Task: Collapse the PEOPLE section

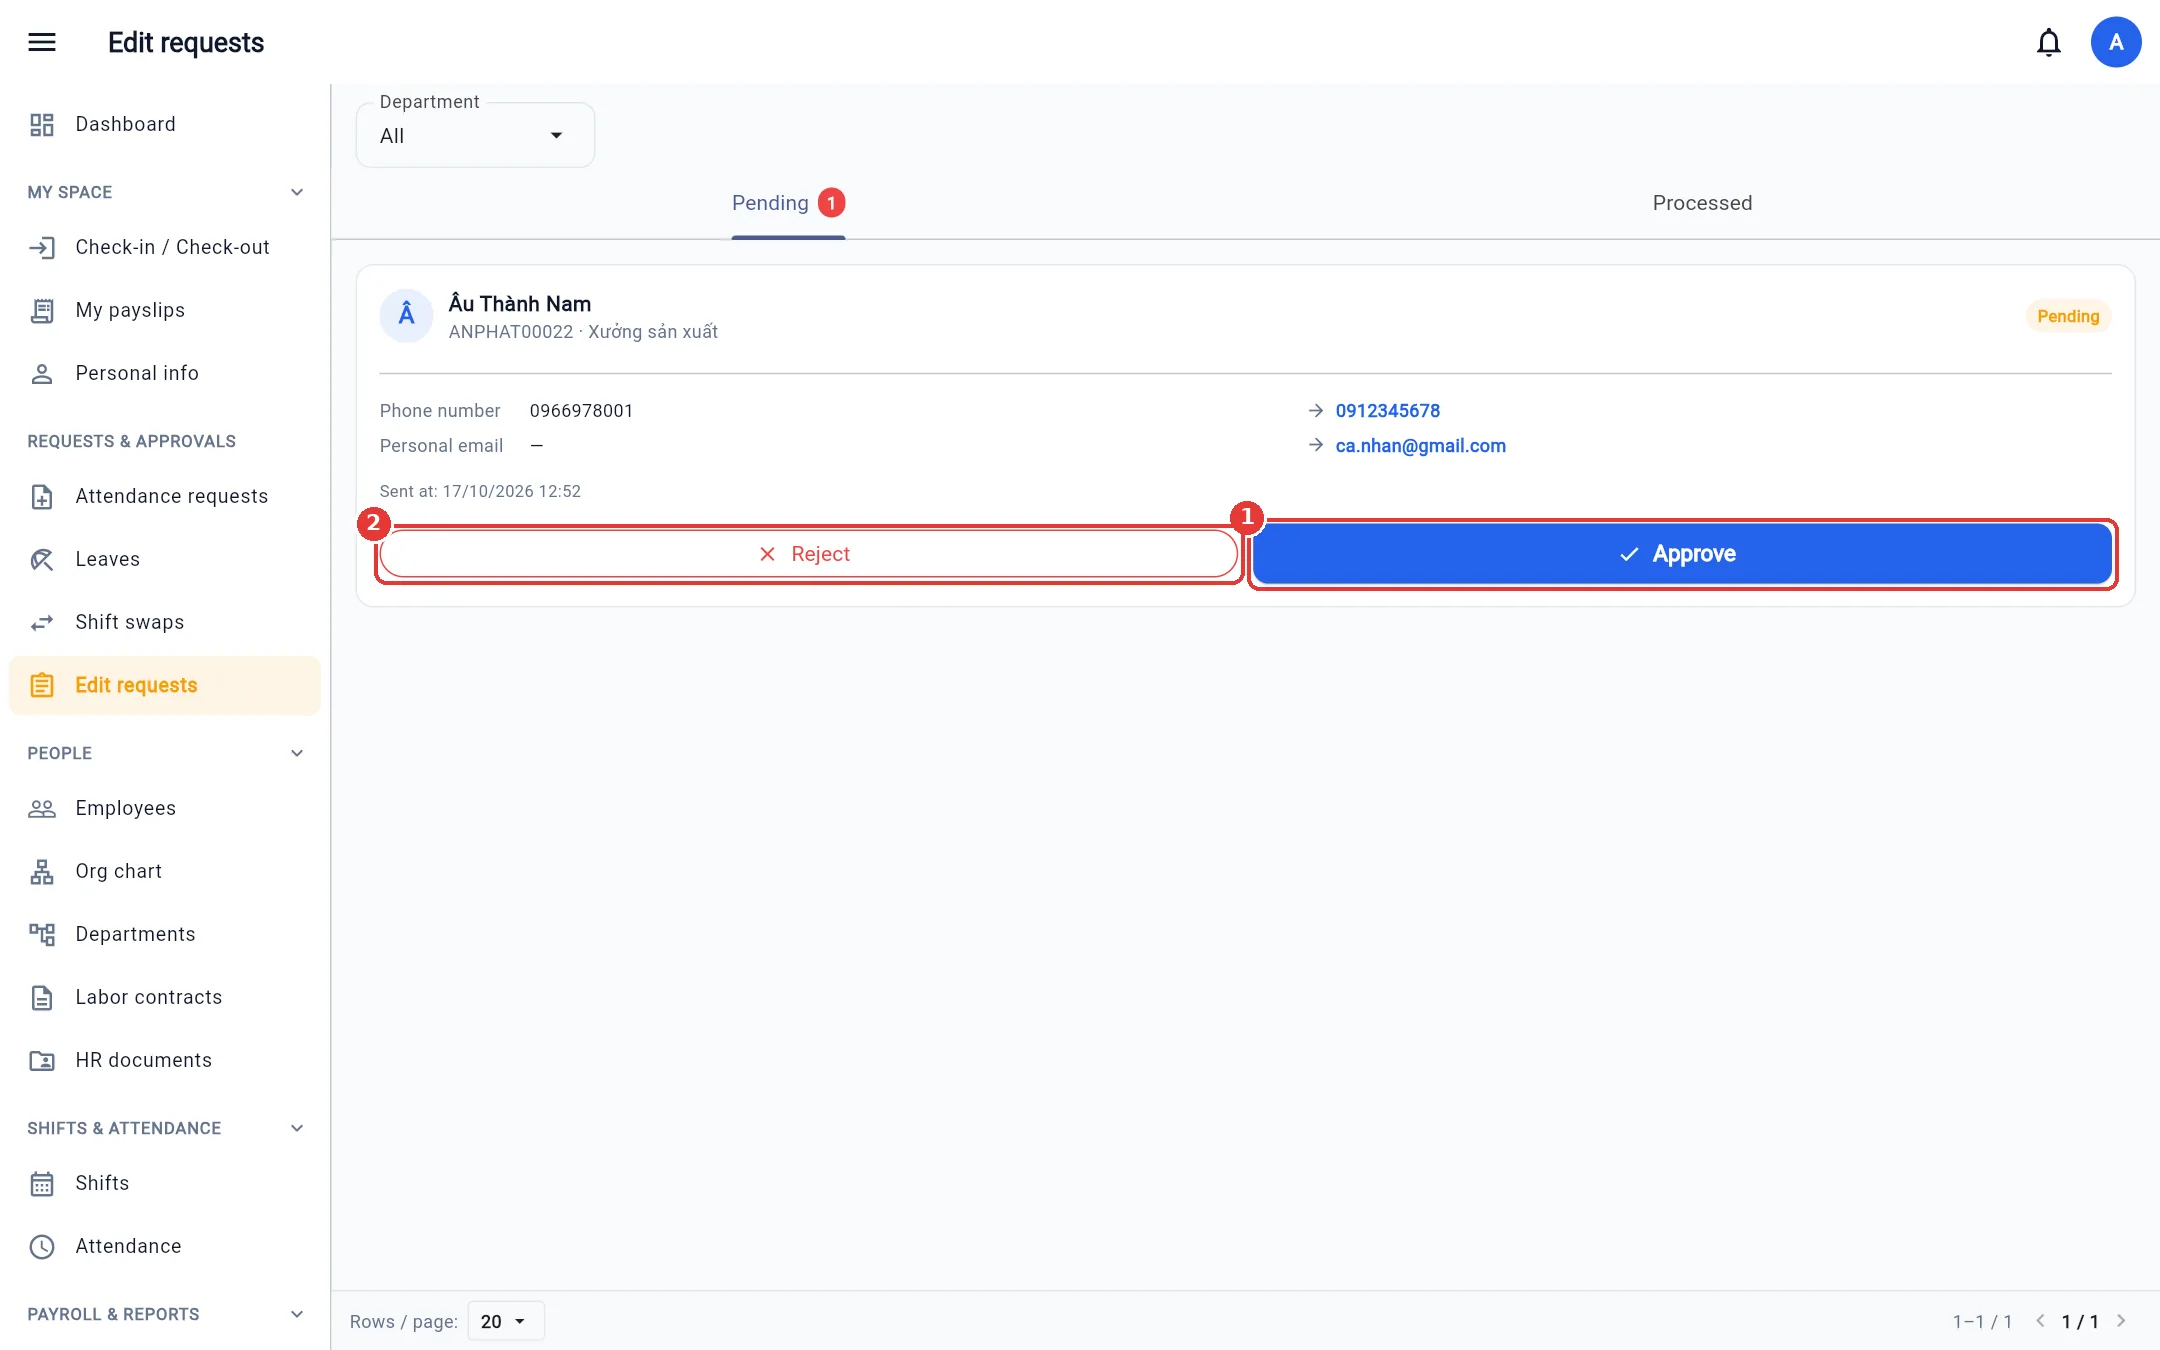Action: [x=297, y=753]
